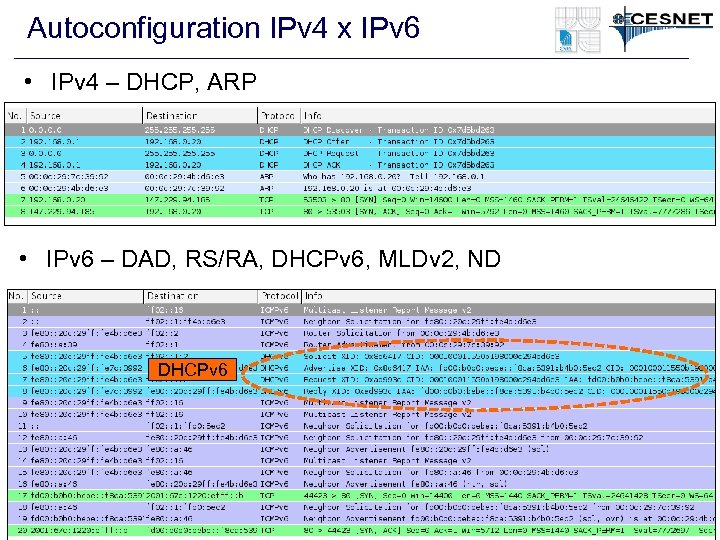The image size is (720, 540).
Task: Sort IPv6 capture by Protocol column header
Action: (x=280, y=296)
